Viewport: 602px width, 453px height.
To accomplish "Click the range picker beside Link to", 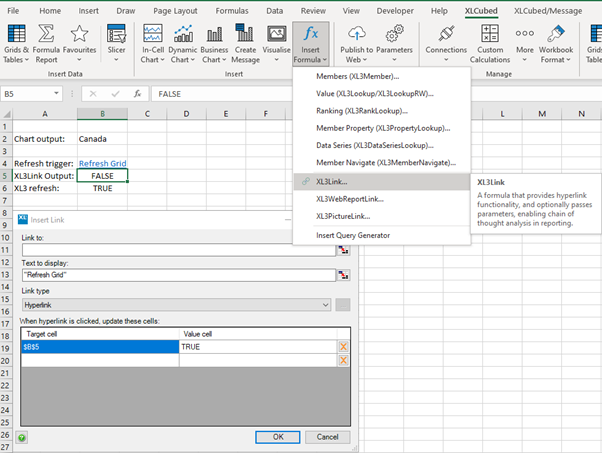I will click(344, 249).
